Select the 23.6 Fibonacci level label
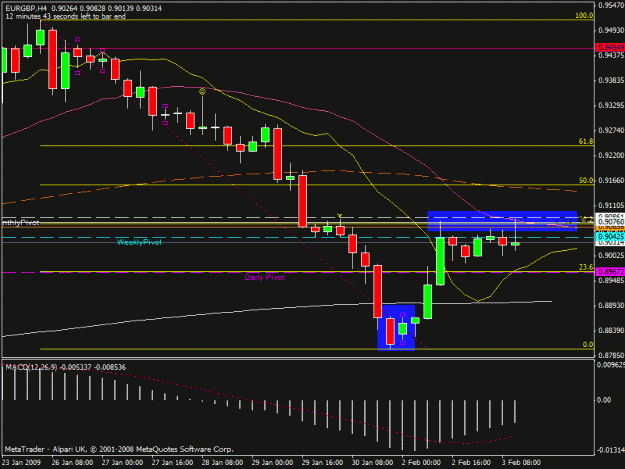The image size is (625, 469). click(586, 267)
